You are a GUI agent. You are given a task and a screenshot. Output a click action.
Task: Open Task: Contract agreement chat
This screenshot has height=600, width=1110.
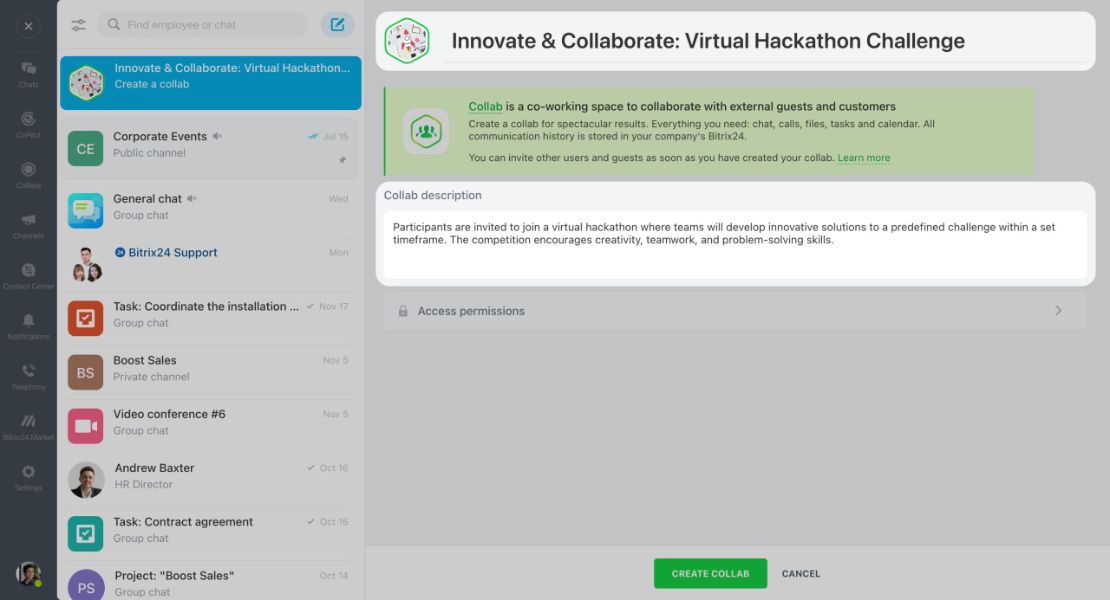coord(210,533)
